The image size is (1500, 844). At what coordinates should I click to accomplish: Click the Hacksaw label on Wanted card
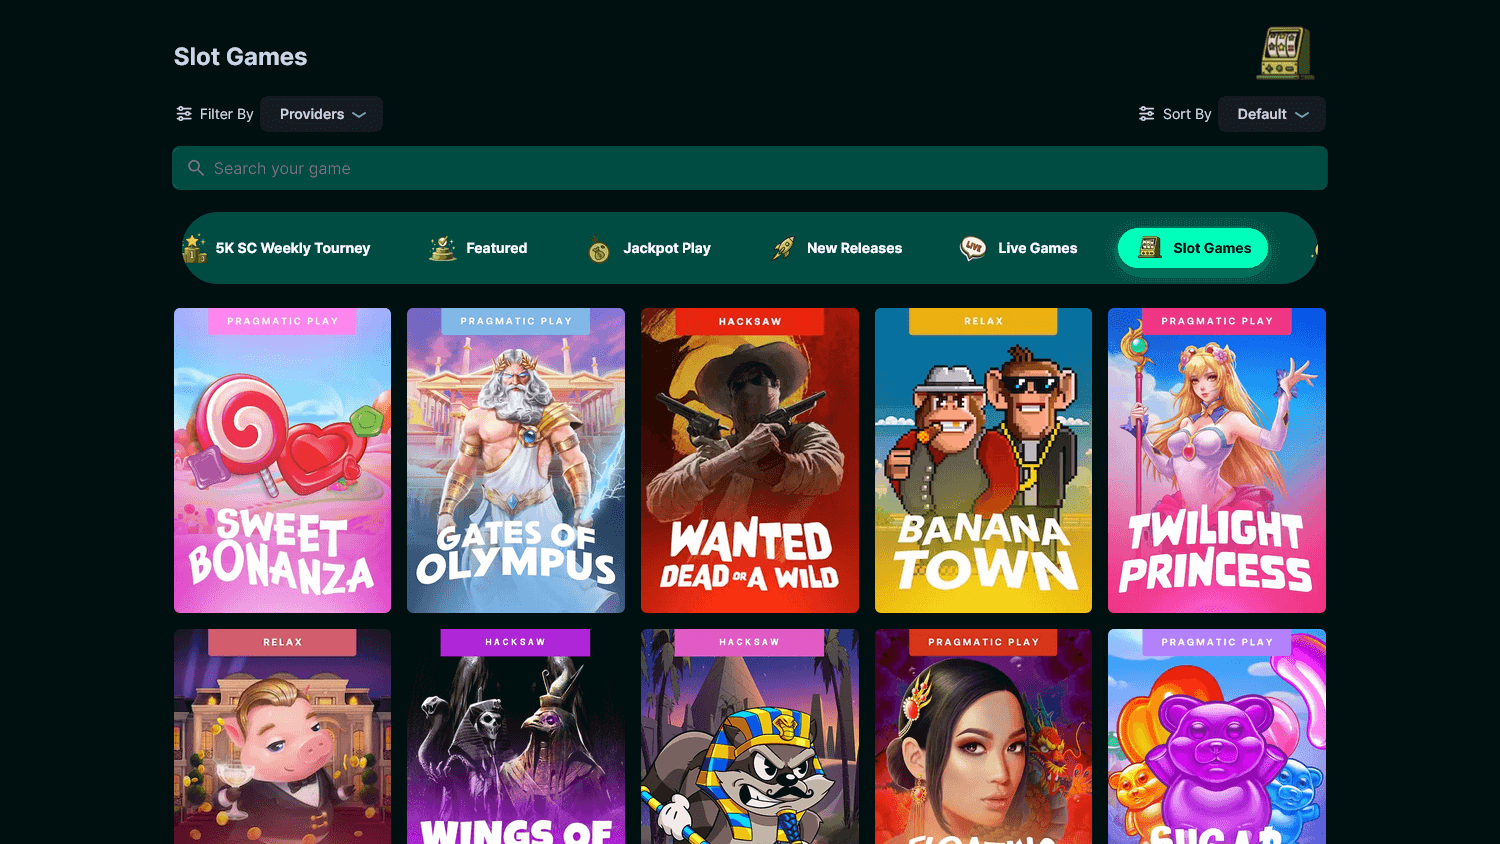750,321
